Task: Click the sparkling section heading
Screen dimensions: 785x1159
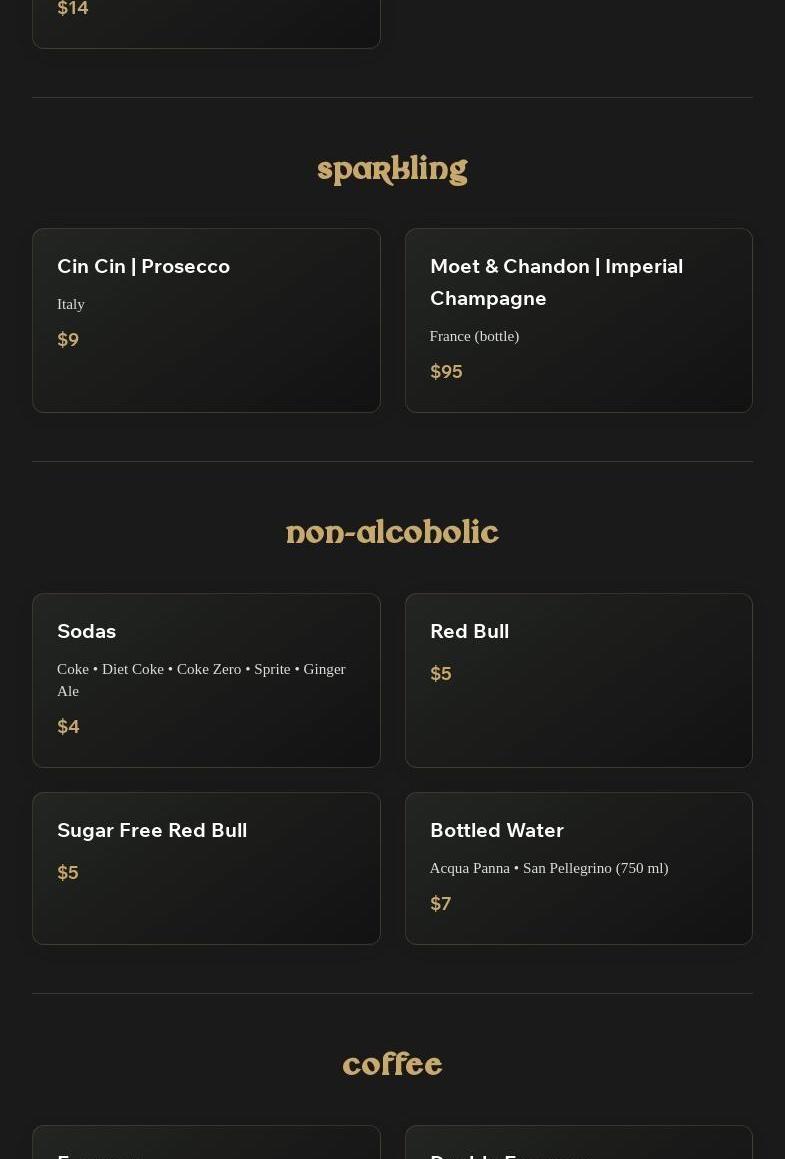Action: pyautogui.click(x=392, y=170)
